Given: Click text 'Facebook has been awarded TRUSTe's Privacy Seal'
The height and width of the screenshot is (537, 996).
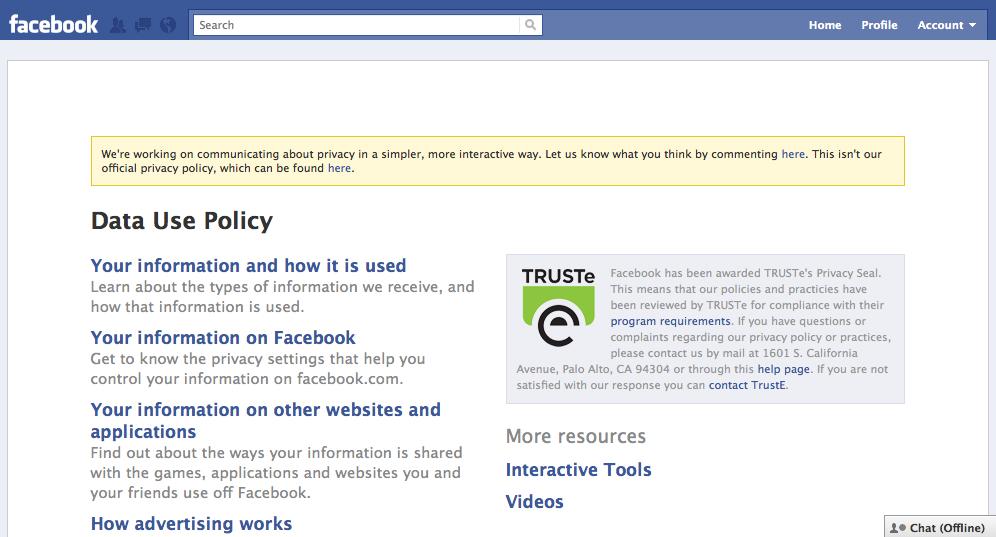Looking at the screenshot, I should pyautogui.click(x=745, y=273).
